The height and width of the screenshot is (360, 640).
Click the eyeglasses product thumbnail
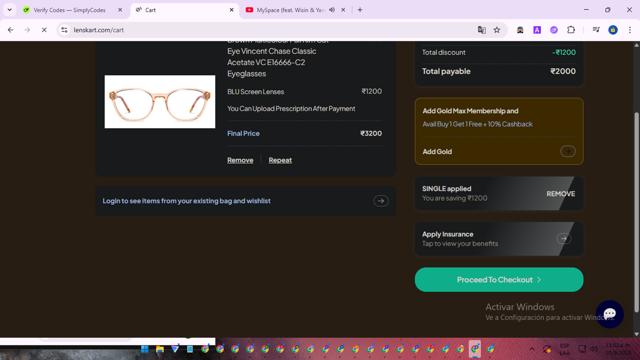click(160, 101)
